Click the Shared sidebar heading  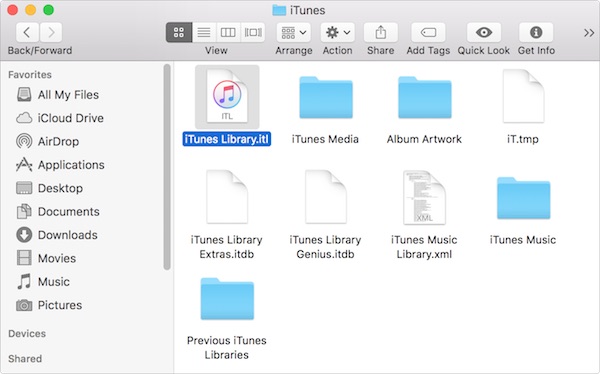point(25,359)
